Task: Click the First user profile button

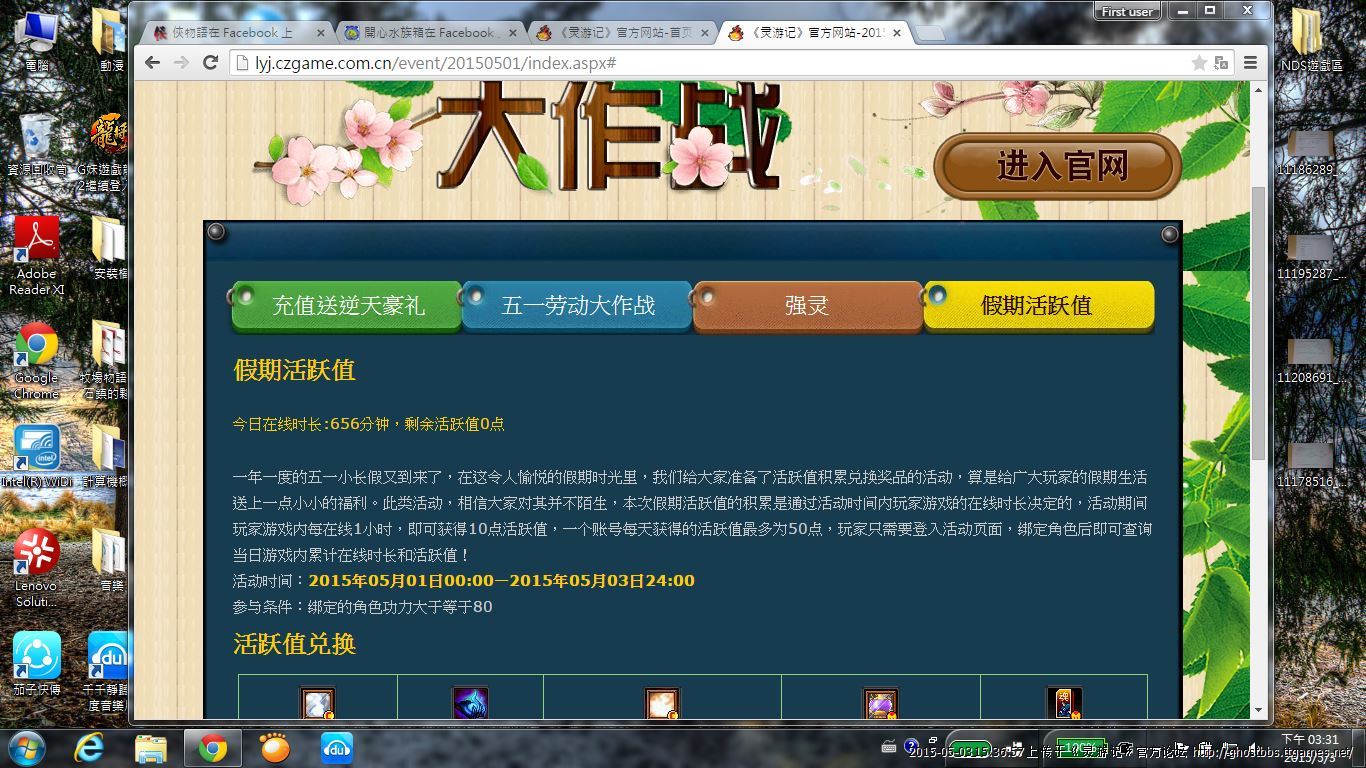Action: click(1127, 12)
